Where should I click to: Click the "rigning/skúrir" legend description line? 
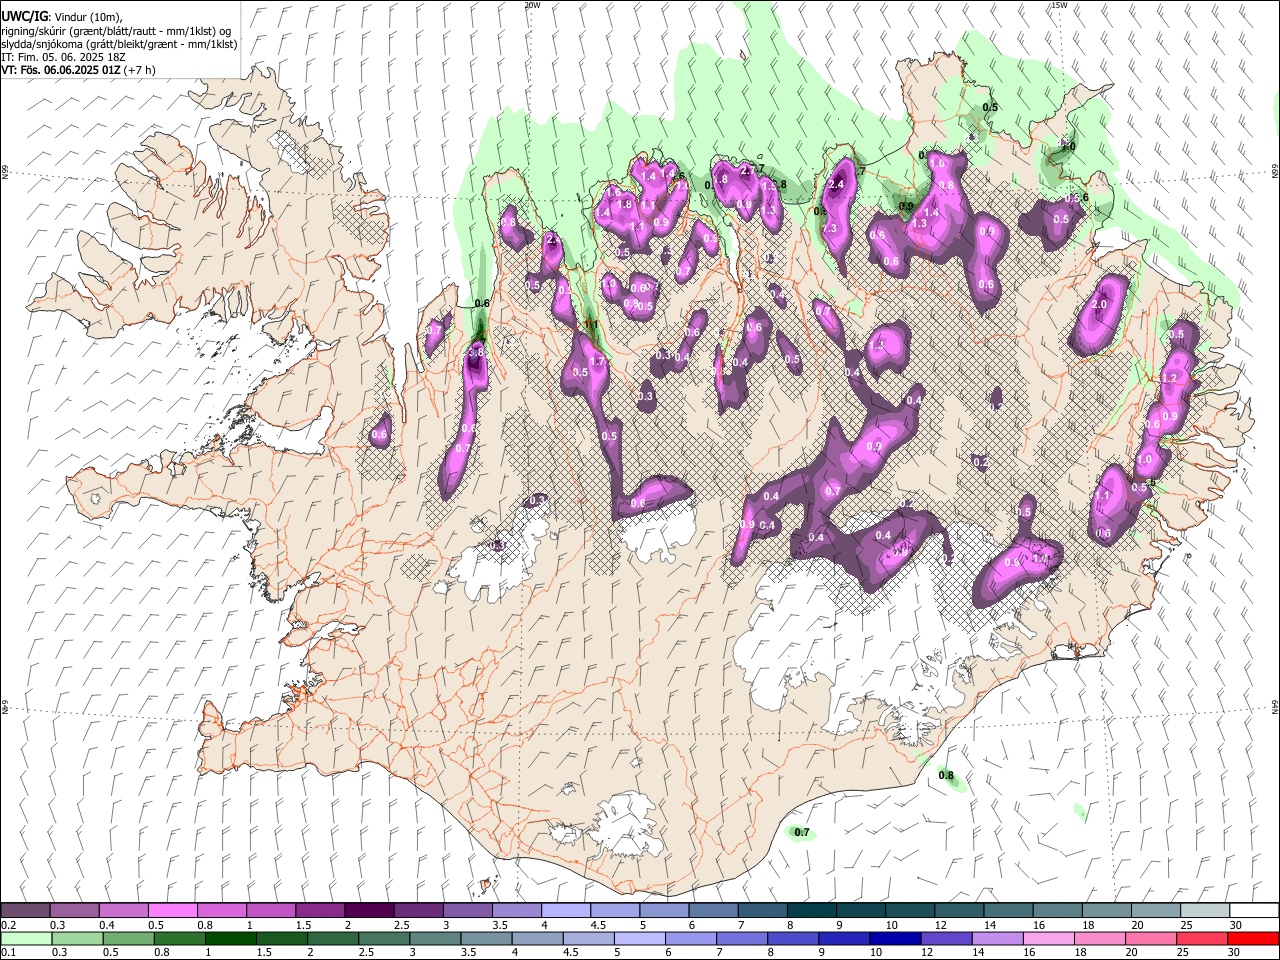pos(116,31)
